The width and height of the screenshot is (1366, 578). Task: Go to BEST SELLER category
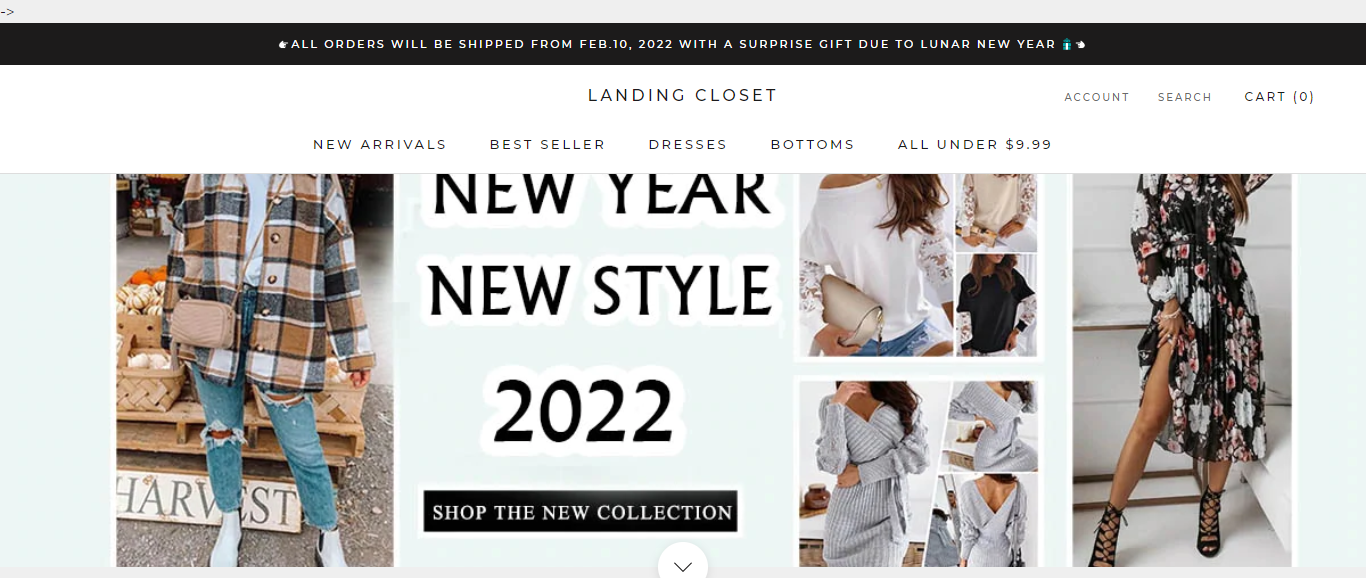click(x=547, y=144)
